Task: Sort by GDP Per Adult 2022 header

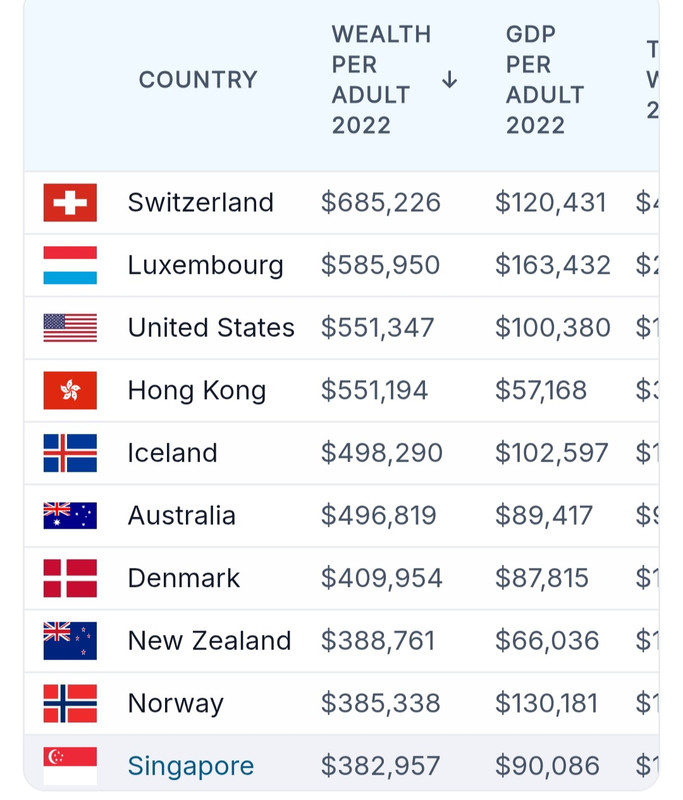Action: pyautogui.click(x=545, y=80)
